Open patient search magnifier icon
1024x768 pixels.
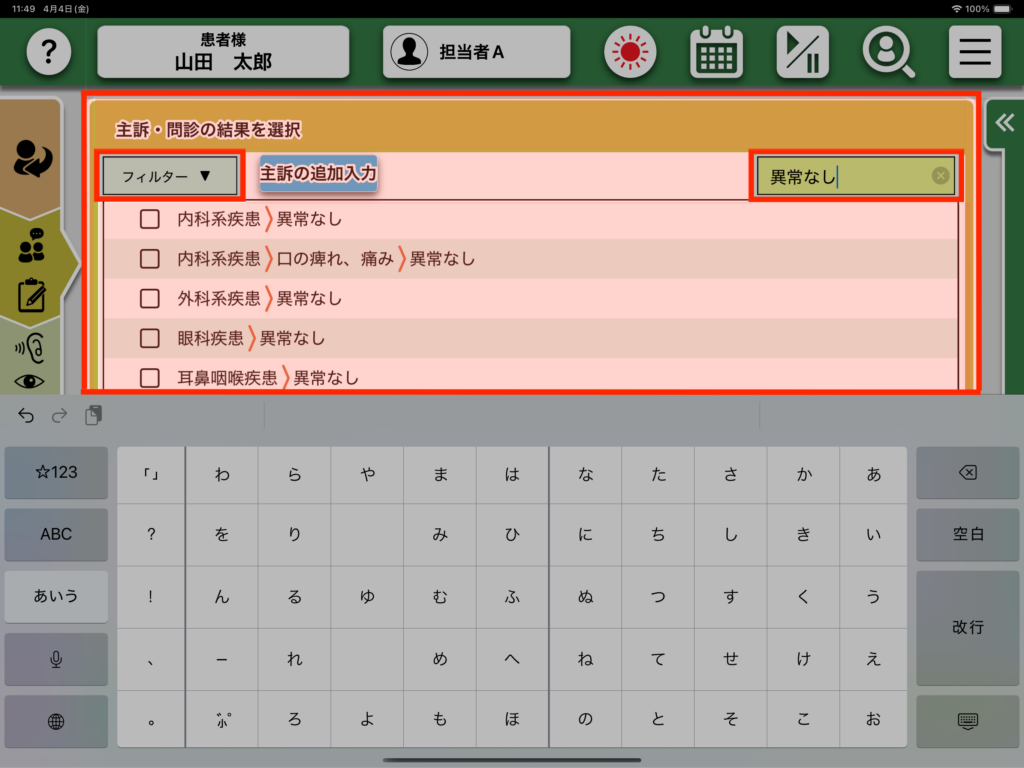889,52
